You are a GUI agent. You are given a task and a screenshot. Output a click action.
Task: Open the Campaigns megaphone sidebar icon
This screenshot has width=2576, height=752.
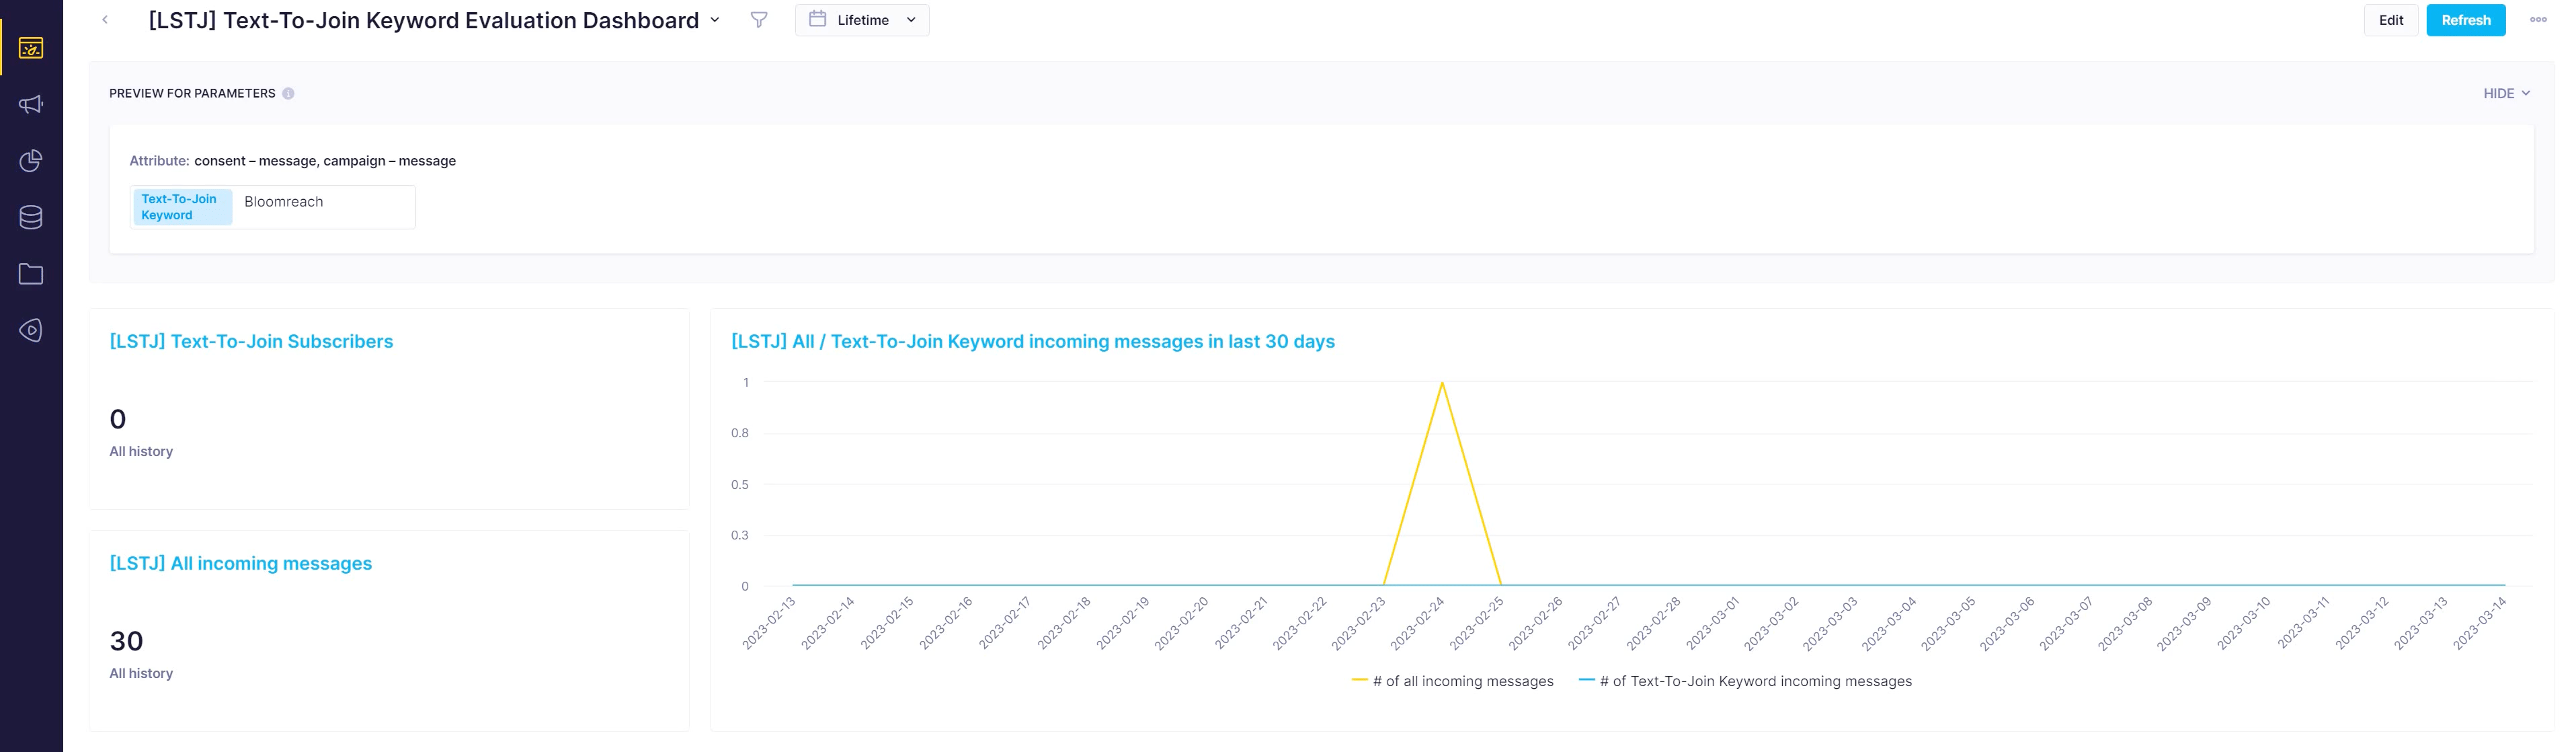31,104
